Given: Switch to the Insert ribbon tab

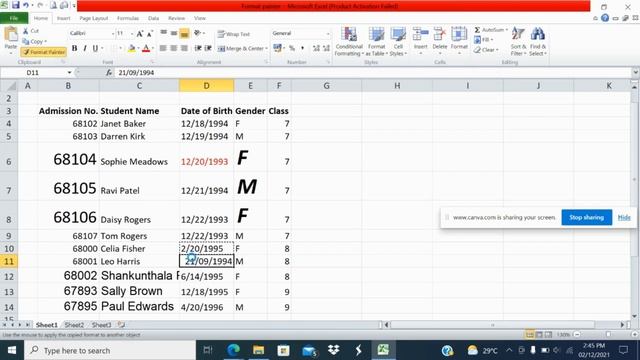Looking at the screenshot, I should click(x=63, y=18).
